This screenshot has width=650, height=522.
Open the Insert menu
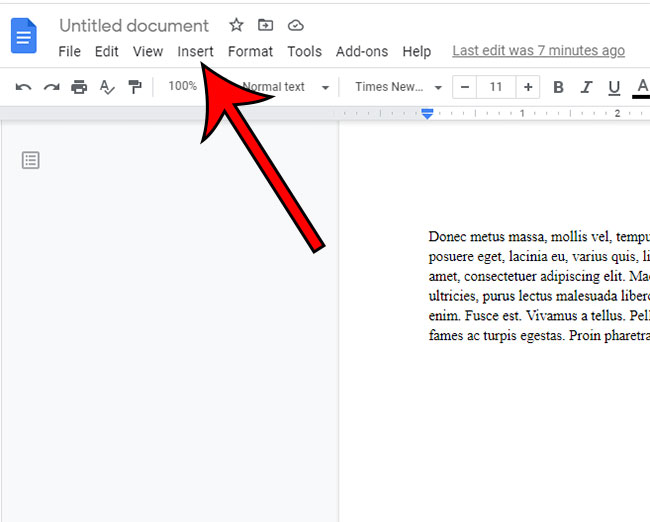[x=195, y=51]
